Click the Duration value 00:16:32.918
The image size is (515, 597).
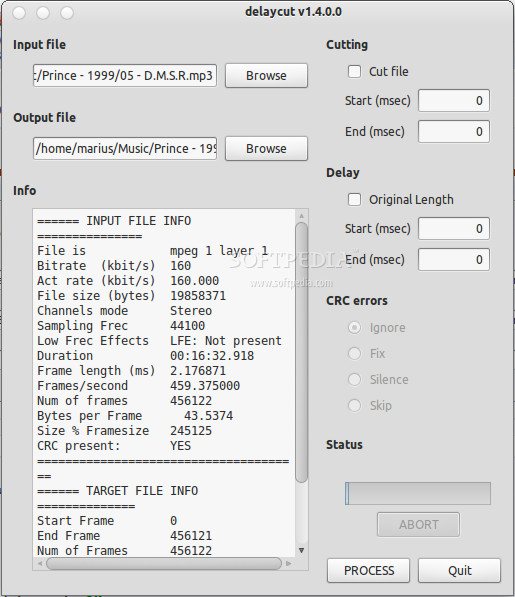click(212, 356)
